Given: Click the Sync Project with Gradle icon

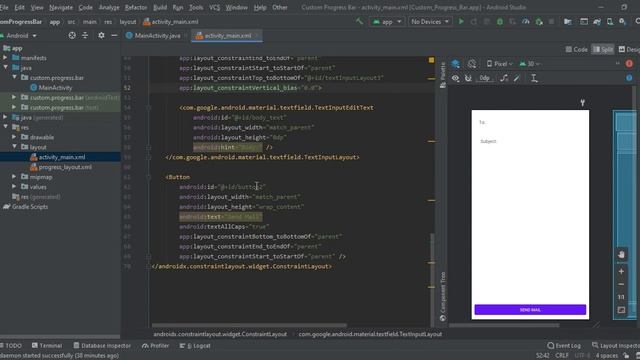Looking at the screenshot, I should coord(597,22).
